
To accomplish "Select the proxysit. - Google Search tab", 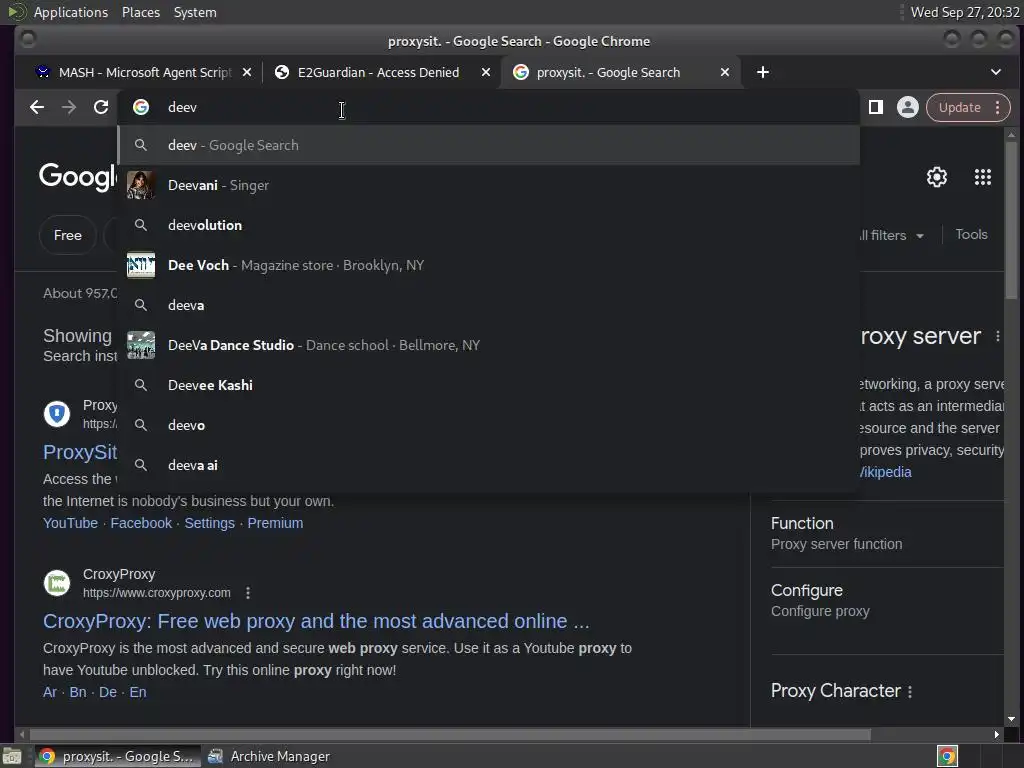I will point(607,72).
